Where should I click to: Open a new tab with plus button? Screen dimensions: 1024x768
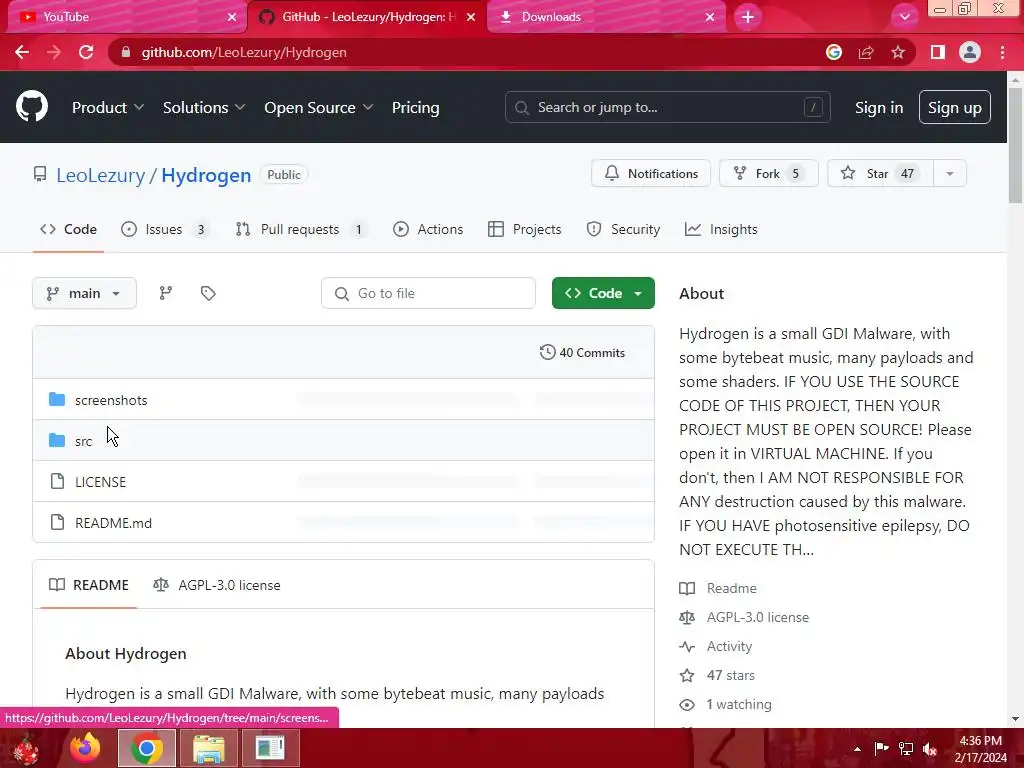(x=748, y=17)
